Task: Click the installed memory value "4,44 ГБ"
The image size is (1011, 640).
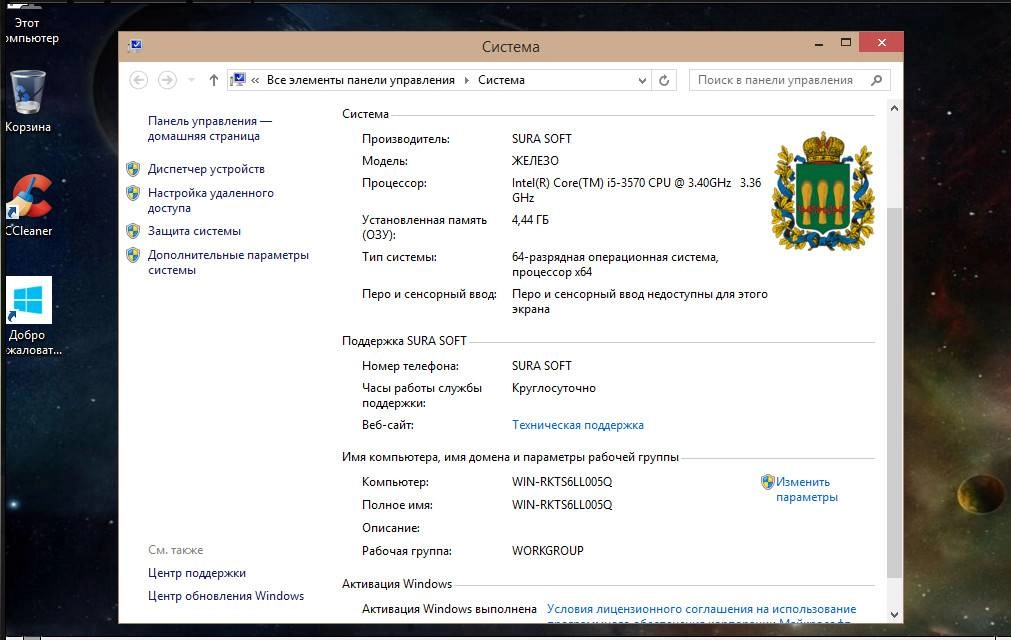Action: pyautogui.click(x=530, y=220)
